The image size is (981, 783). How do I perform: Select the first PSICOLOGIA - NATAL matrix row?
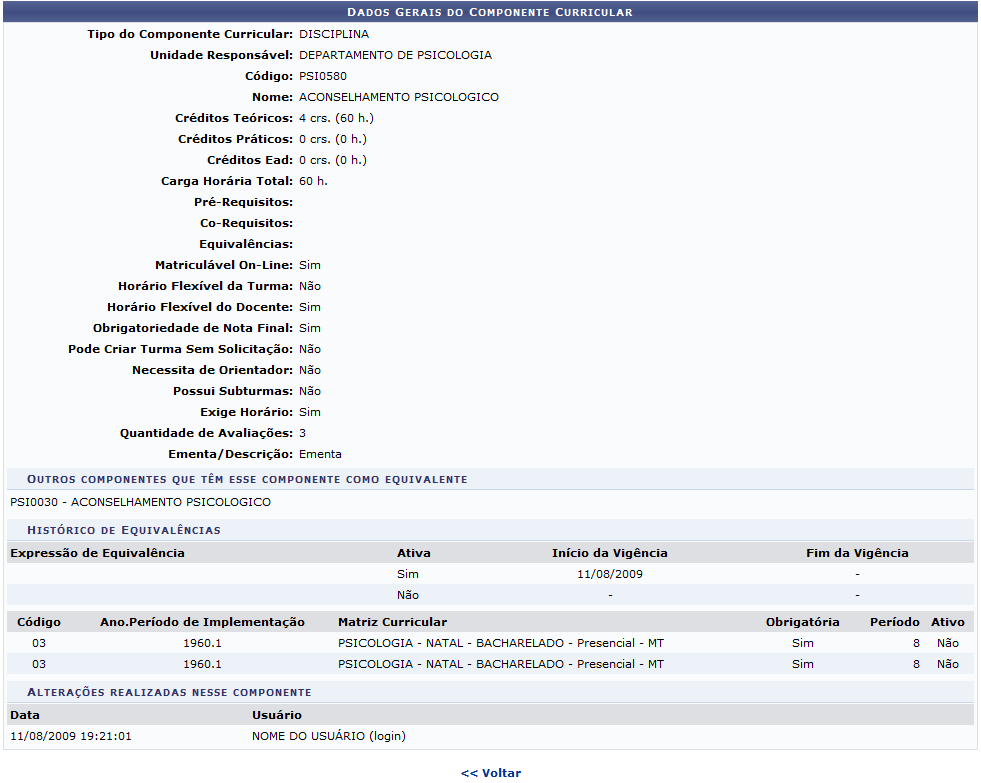500,643
